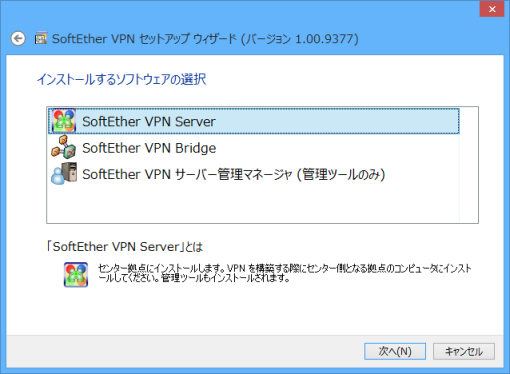Click 次へ(N) to proceed

[395, 351]
